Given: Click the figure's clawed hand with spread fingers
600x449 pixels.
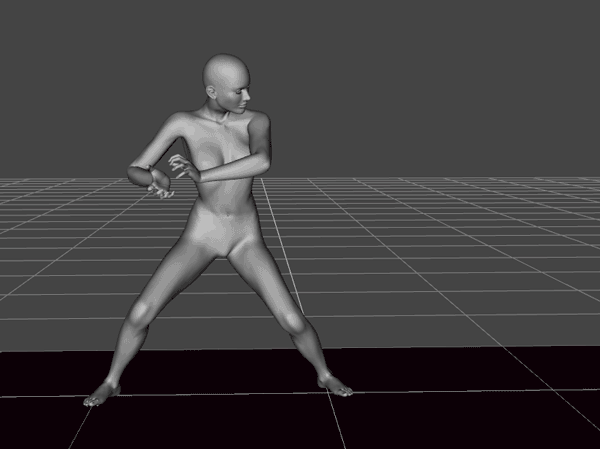Looking at the screenshot, I should pyautogui.click(x=183, y=167).
